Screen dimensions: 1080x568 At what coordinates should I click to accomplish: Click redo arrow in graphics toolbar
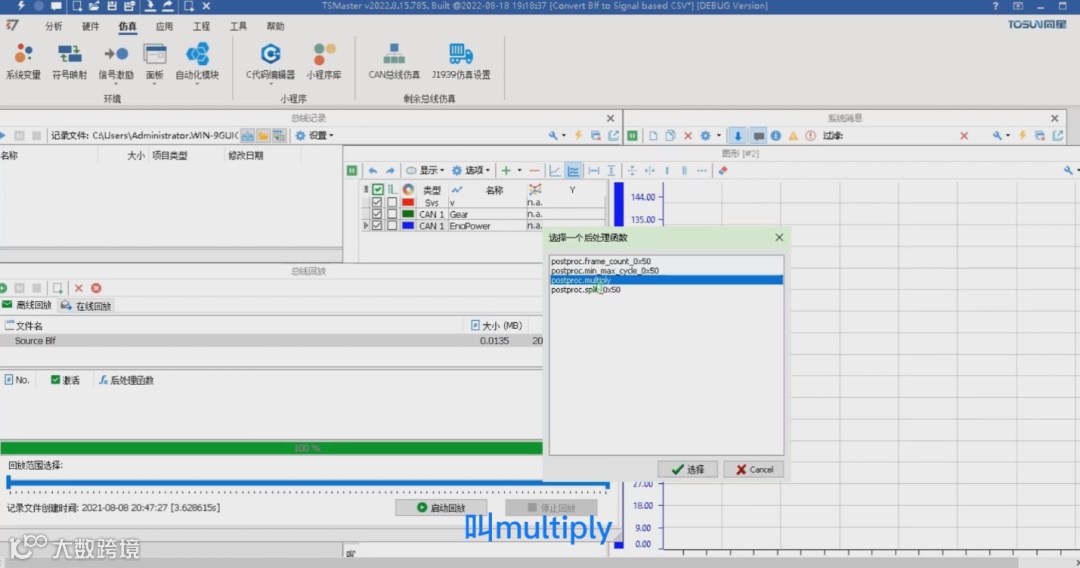click(x=390, y=171)
